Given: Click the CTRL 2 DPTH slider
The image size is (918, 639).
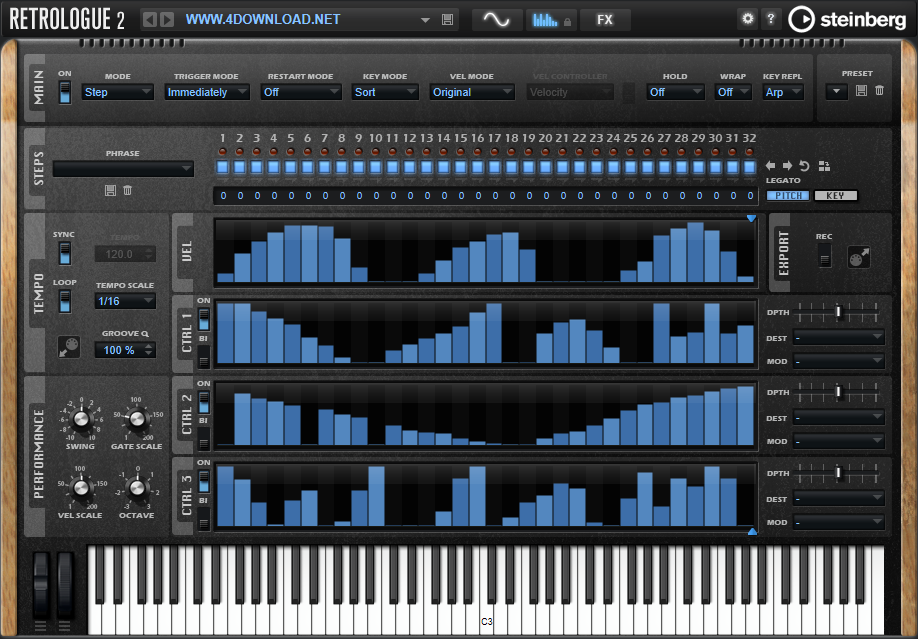Looking at the screenshot, I should [x=838, y=392].
